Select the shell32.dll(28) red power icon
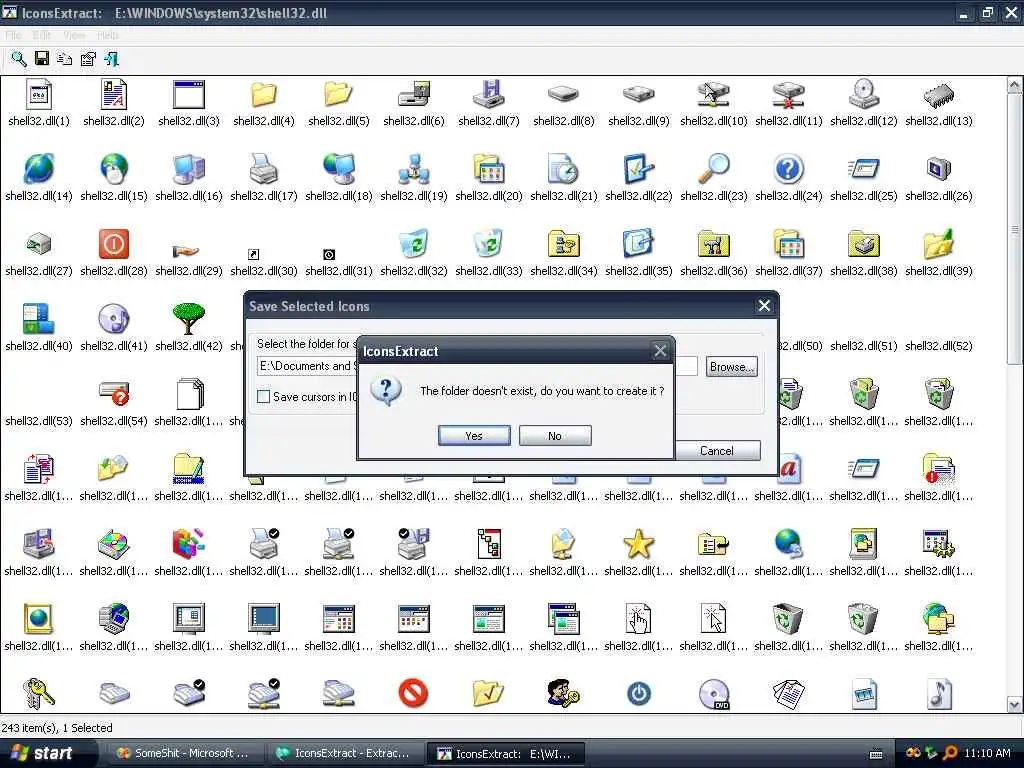Screen dimensions: 1024x768 point(114,244)
